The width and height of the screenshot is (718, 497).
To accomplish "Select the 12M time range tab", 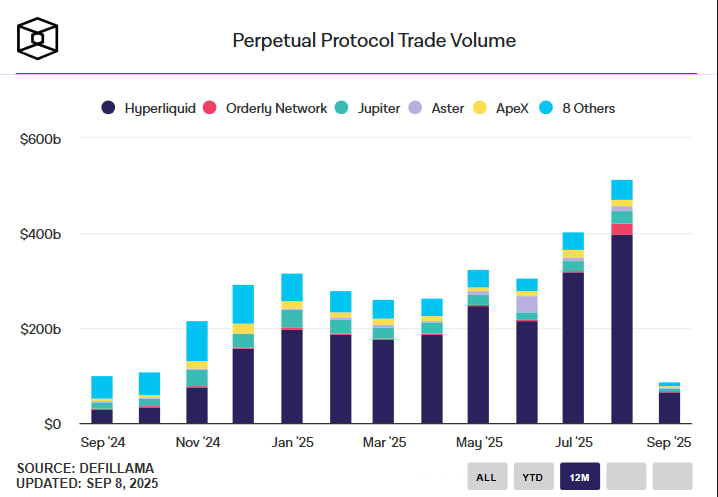I will pos(580,477).
